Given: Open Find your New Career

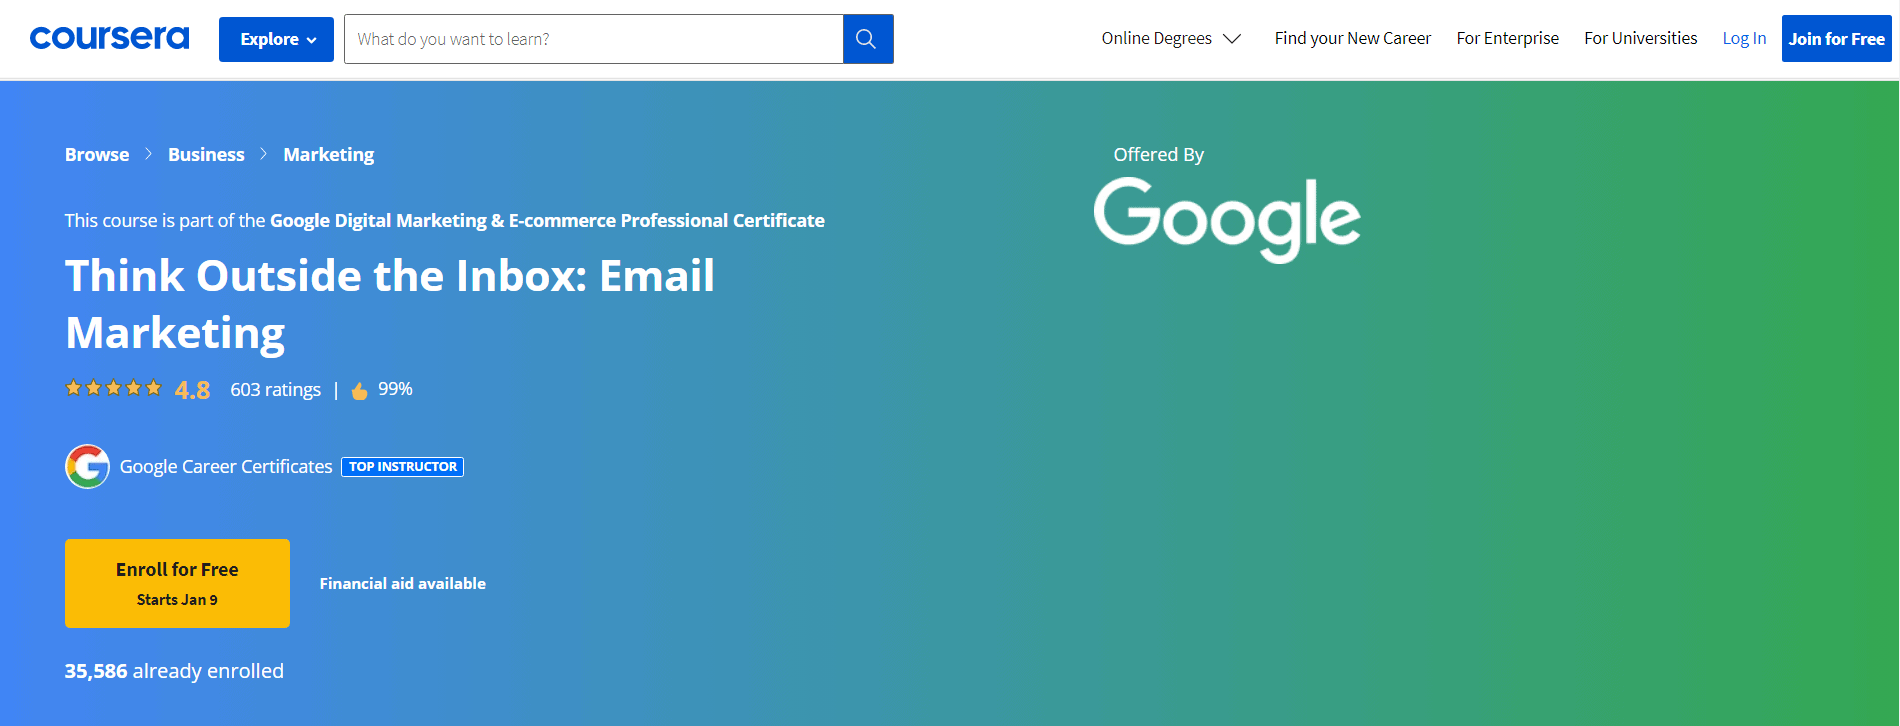Looking at the screenshot, I should click(x=1352, y=38).
